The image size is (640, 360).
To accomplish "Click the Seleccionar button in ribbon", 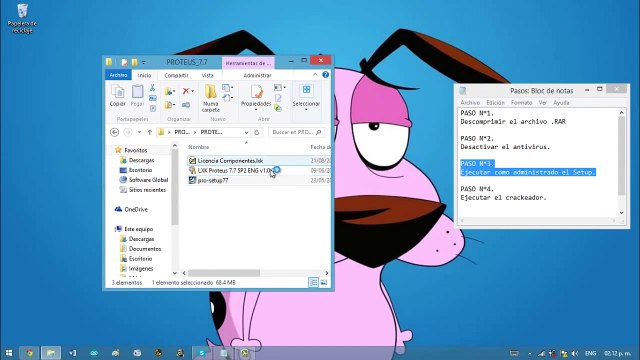I will (x=306, y=97).
